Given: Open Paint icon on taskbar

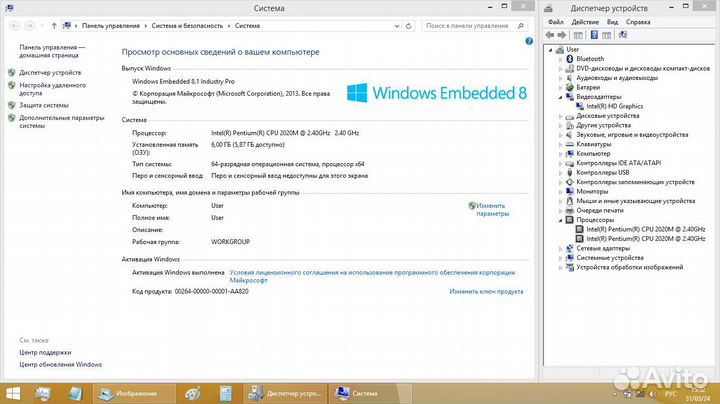Looking at the screenshot, I should [x=192, y=394].
